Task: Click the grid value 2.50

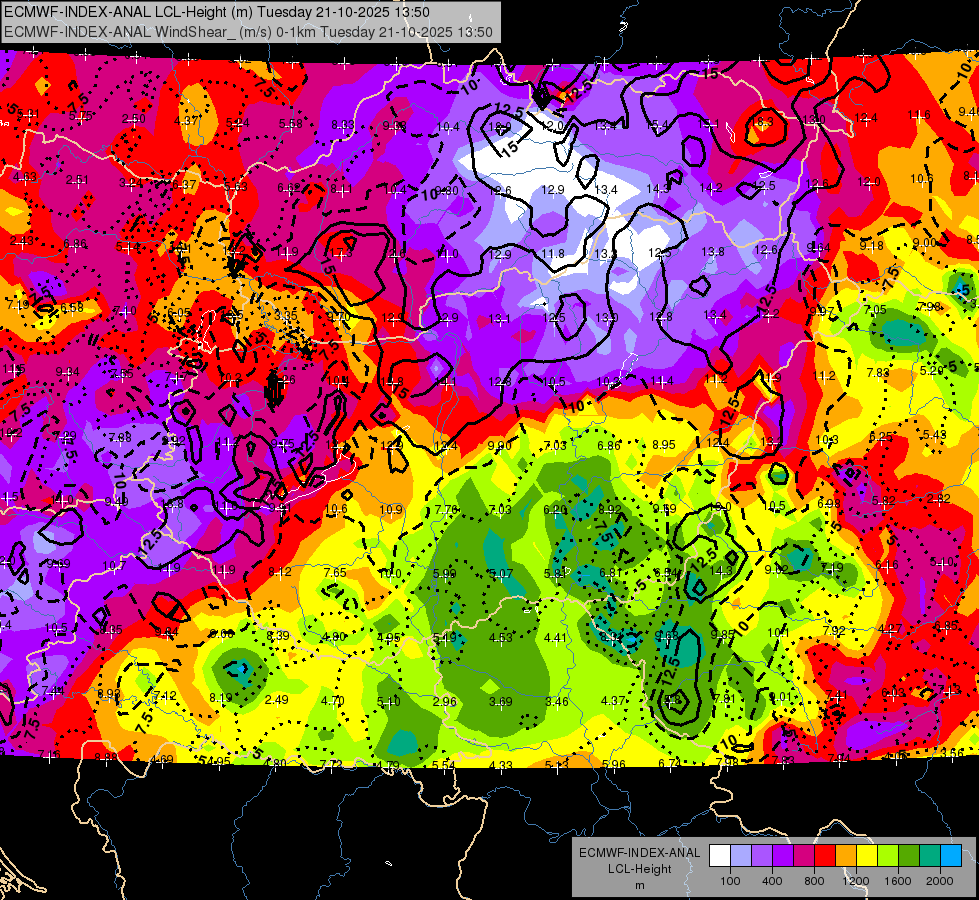Action: coord(134,119)
